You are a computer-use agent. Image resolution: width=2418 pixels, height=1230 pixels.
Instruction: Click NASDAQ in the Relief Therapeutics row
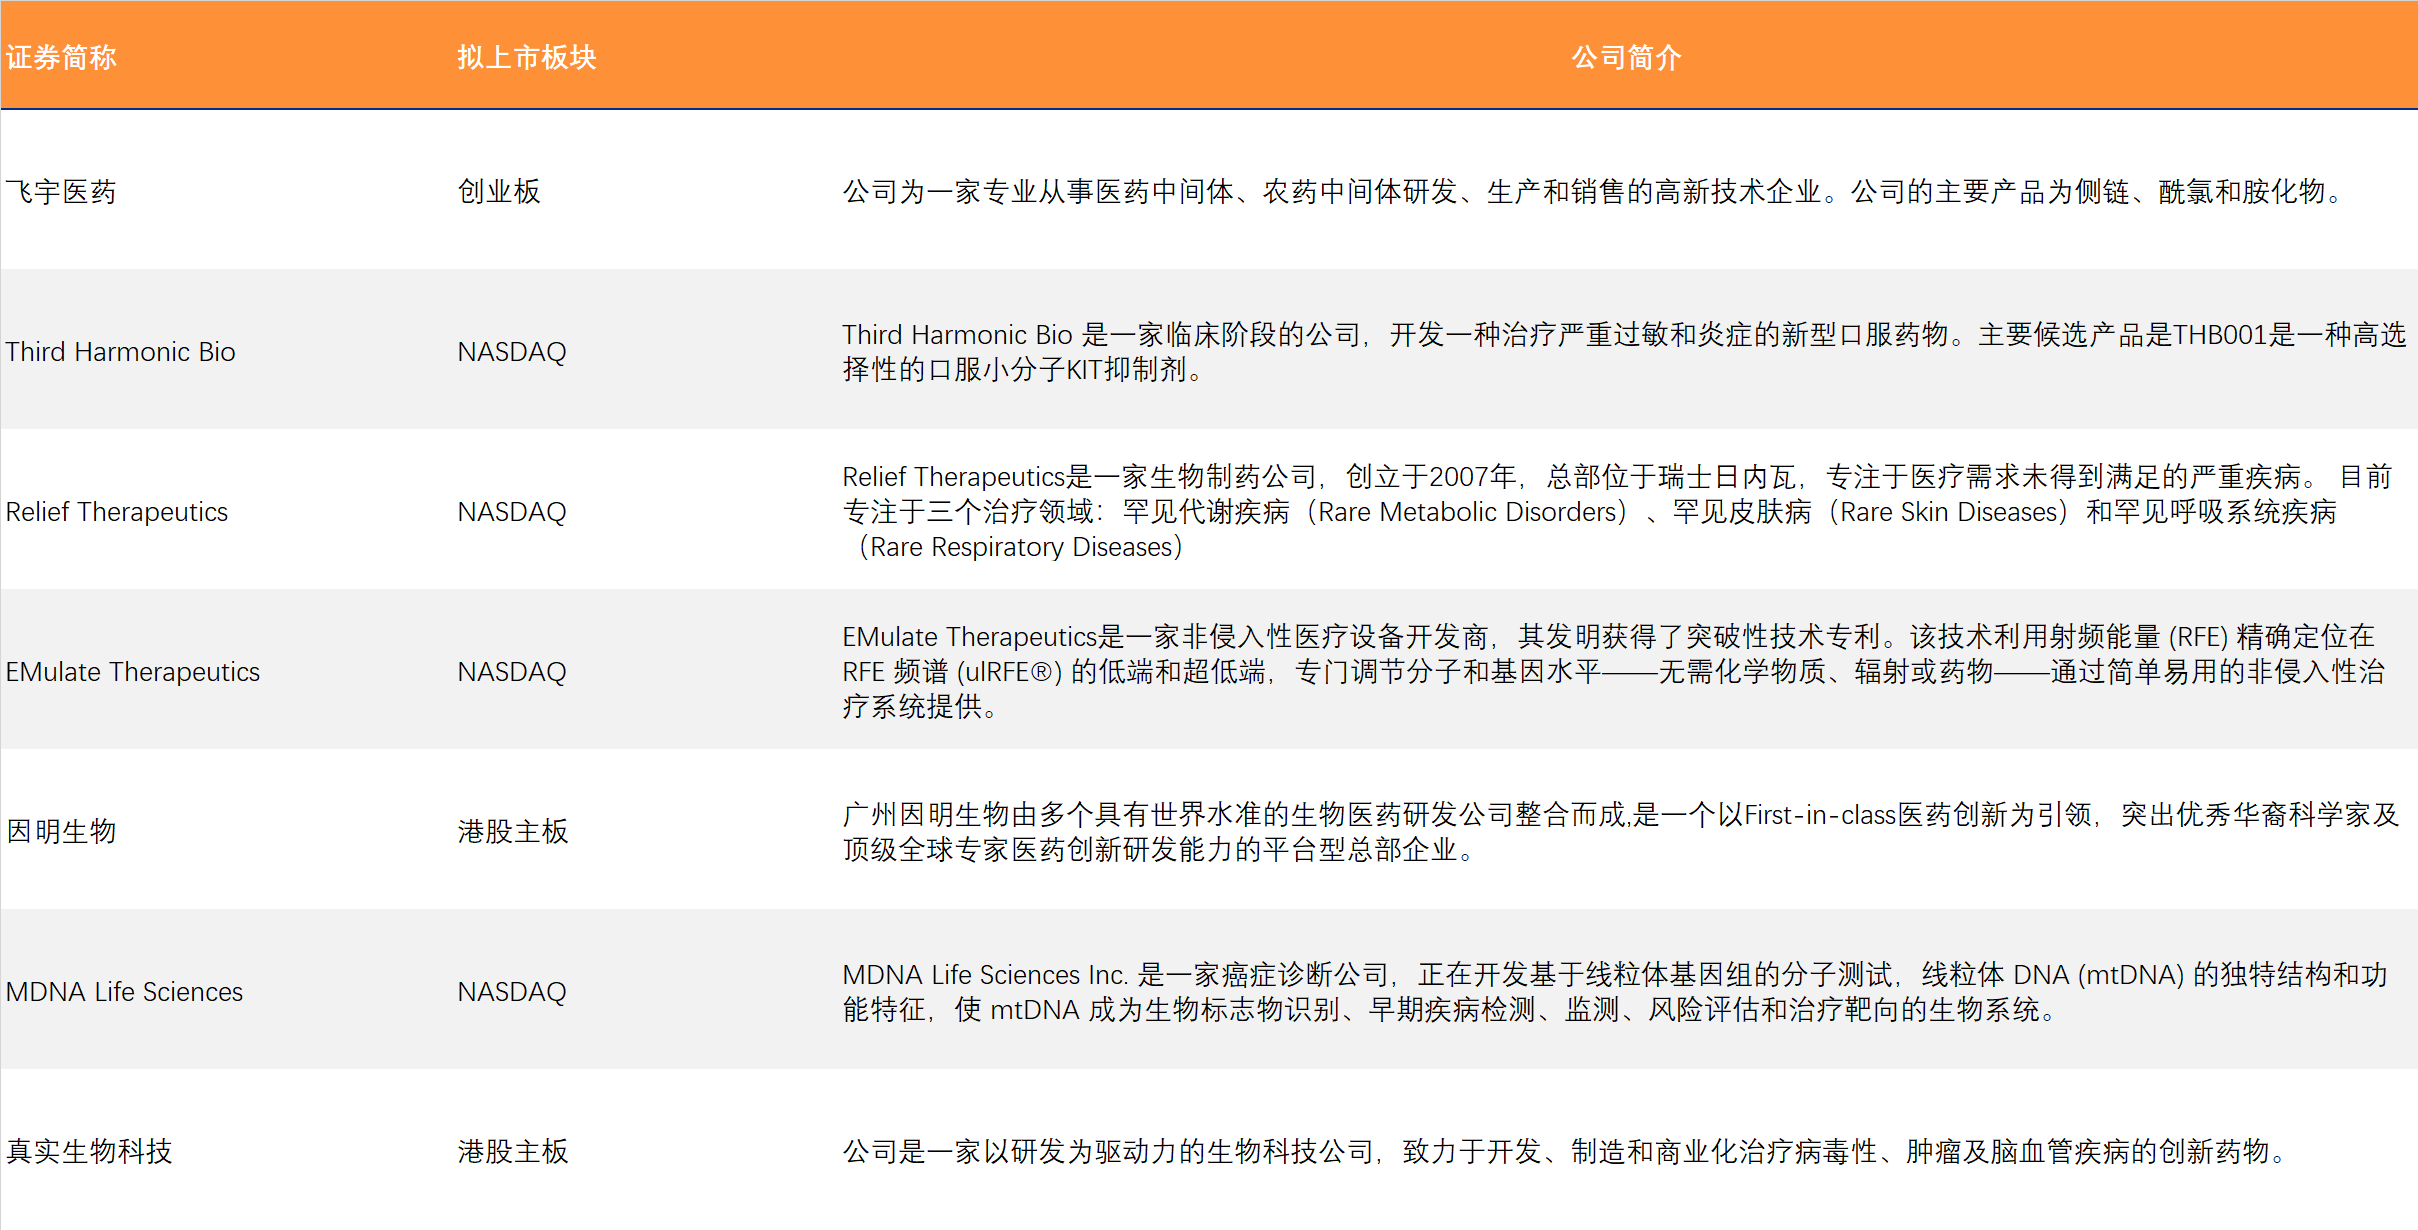512,511
